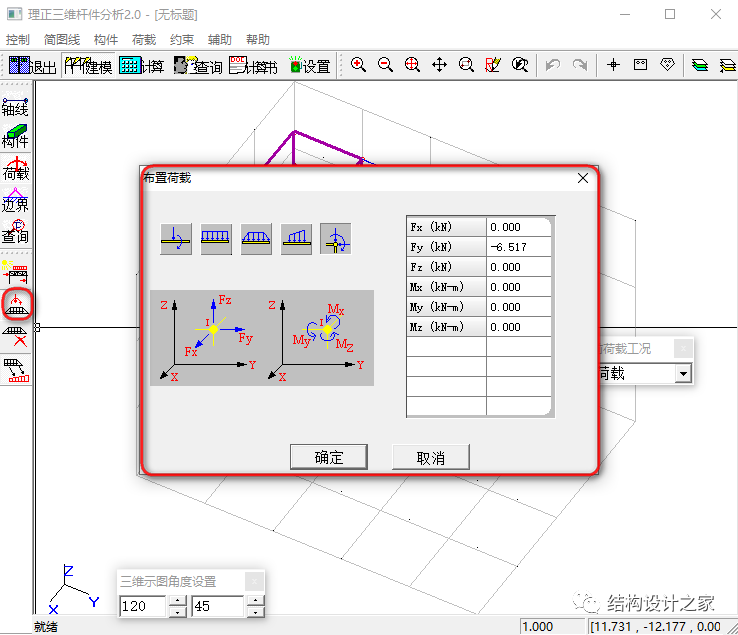This screenshot has width=738, height=635.
Task: Open the 辅助 menu
Action: (x=220, y=40)
